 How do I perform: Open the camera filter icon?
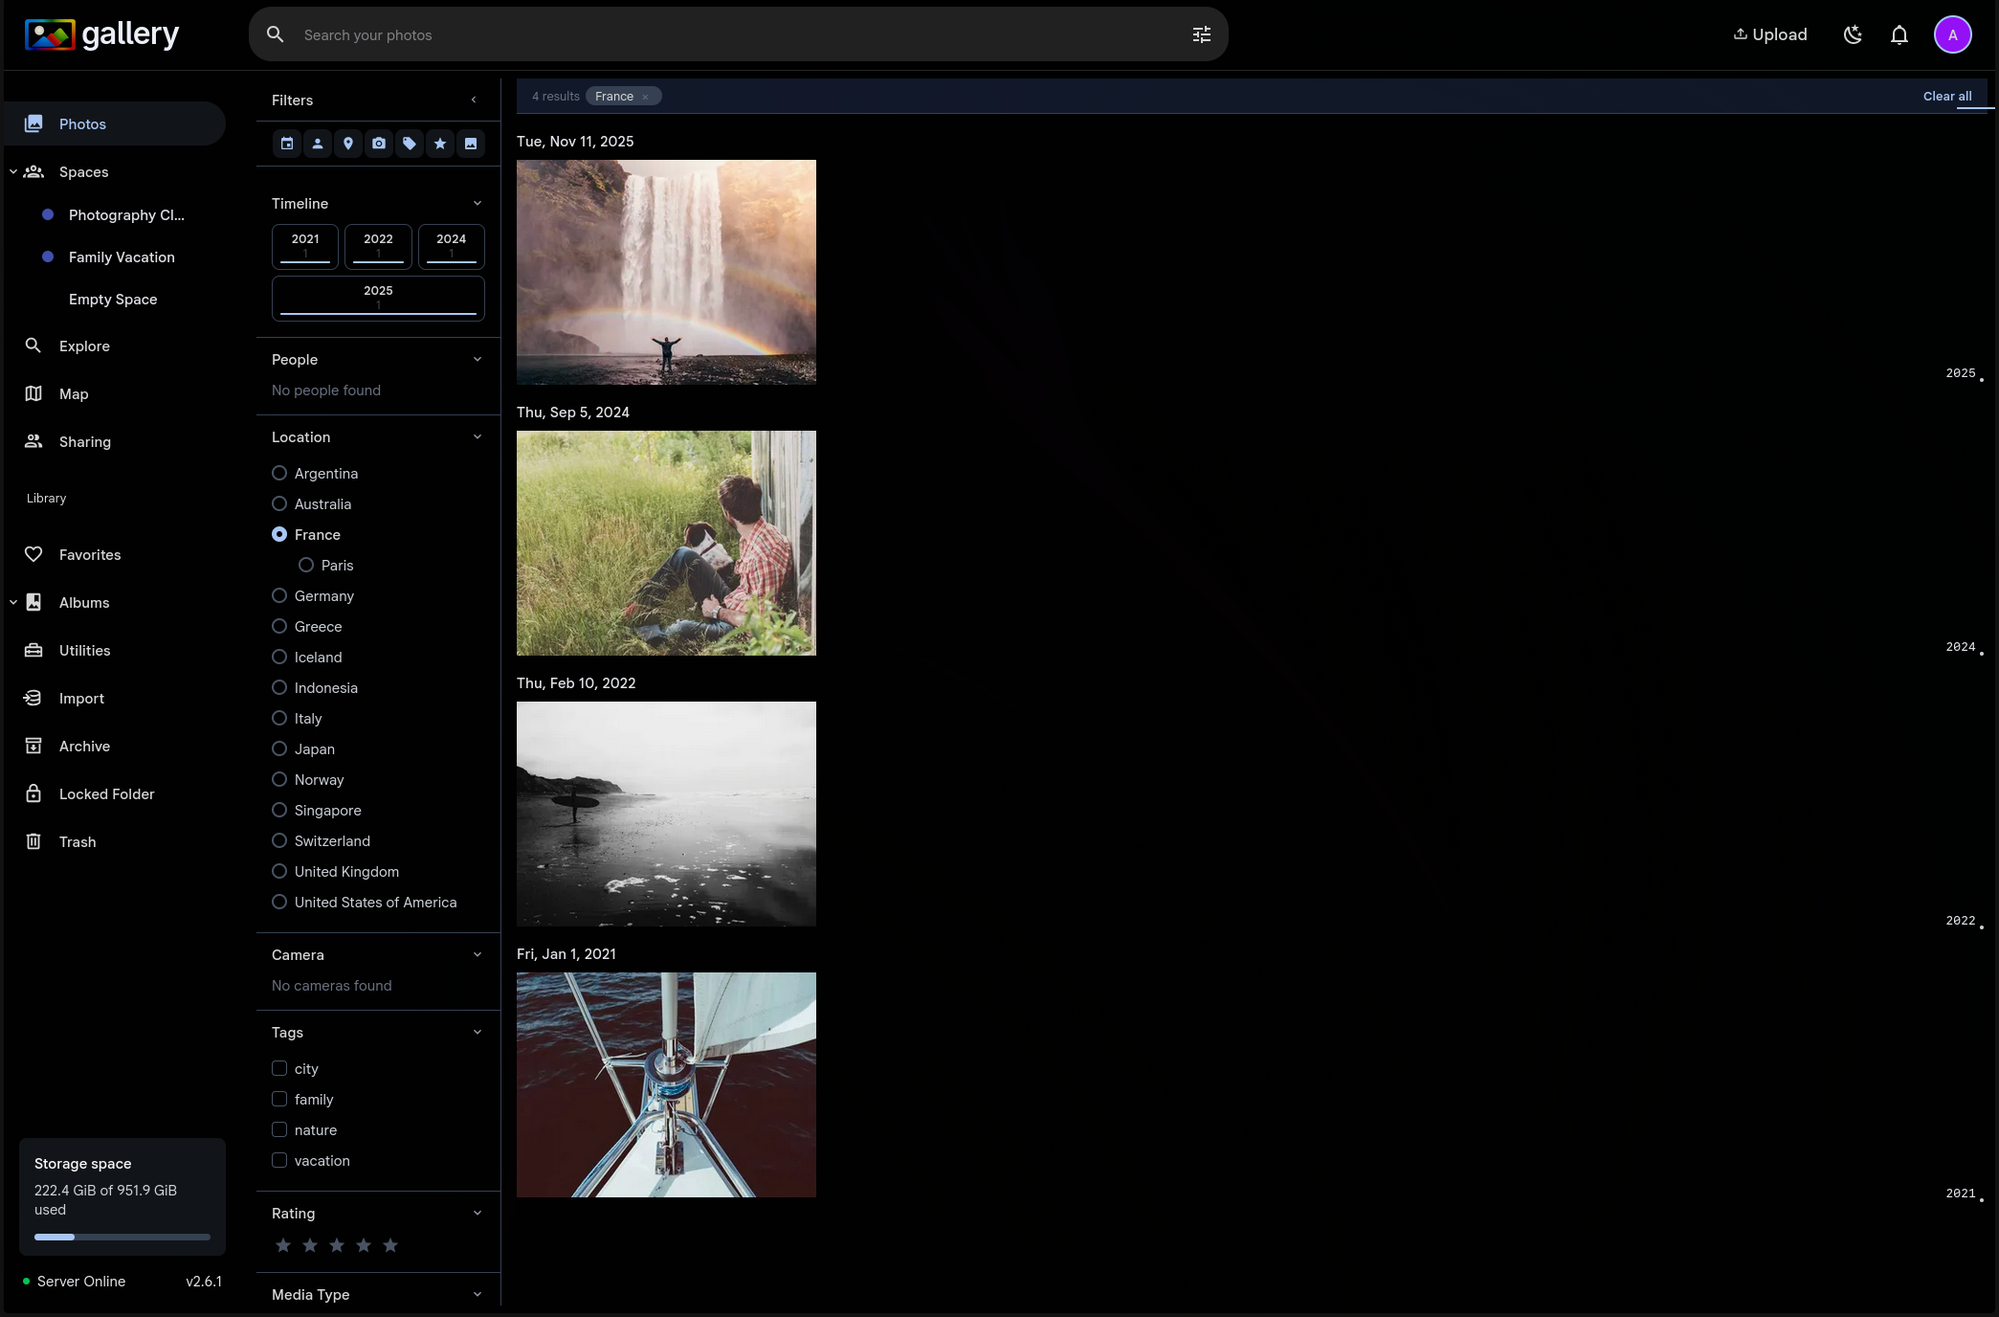[x=379, y=143]
